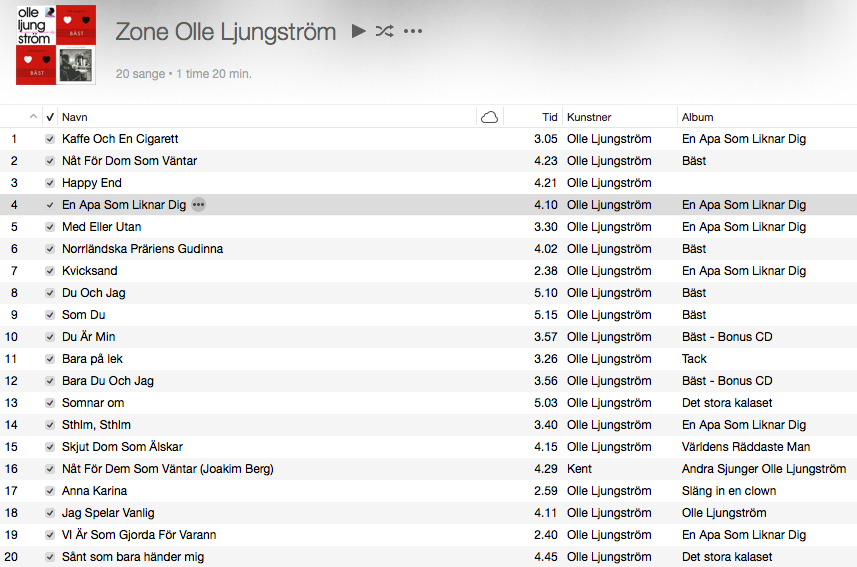Select the song Anna Karina
Viewport: 857px width, 567px height.
(94, 491)
